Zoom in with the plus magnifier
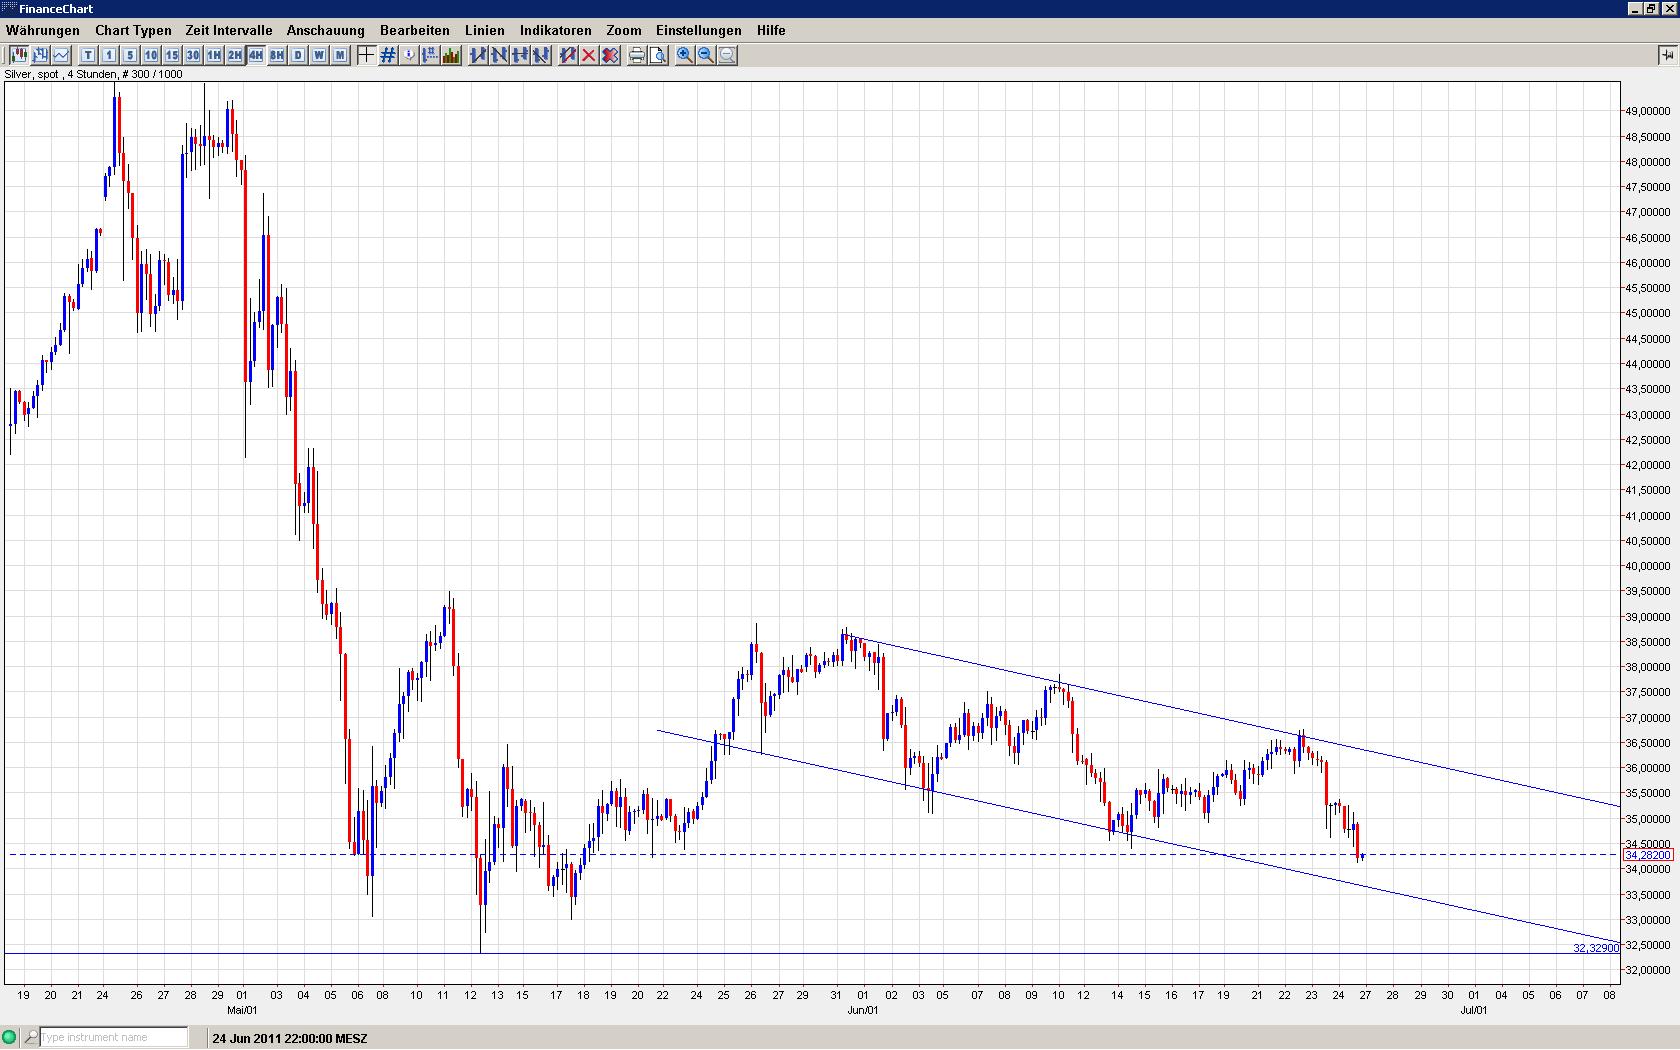The width and height of the screenshot is (1680, 1050). pyautogui.click(x=685, y=55)
